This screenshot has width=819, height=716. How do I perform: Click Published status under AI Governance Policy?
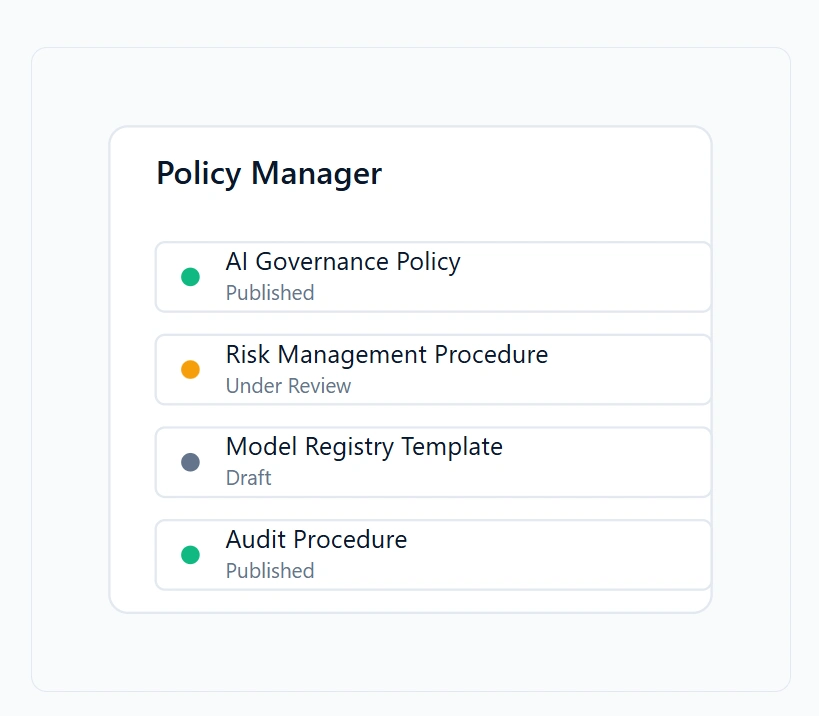pyautogui.click(x=270, y=293)
